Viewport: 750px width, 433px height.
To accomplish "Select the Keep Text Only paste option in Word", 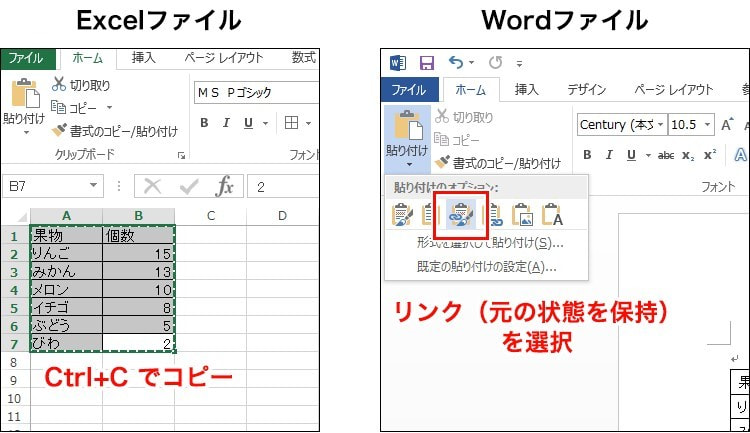I will pyautogui.click(x=552, y=214).
